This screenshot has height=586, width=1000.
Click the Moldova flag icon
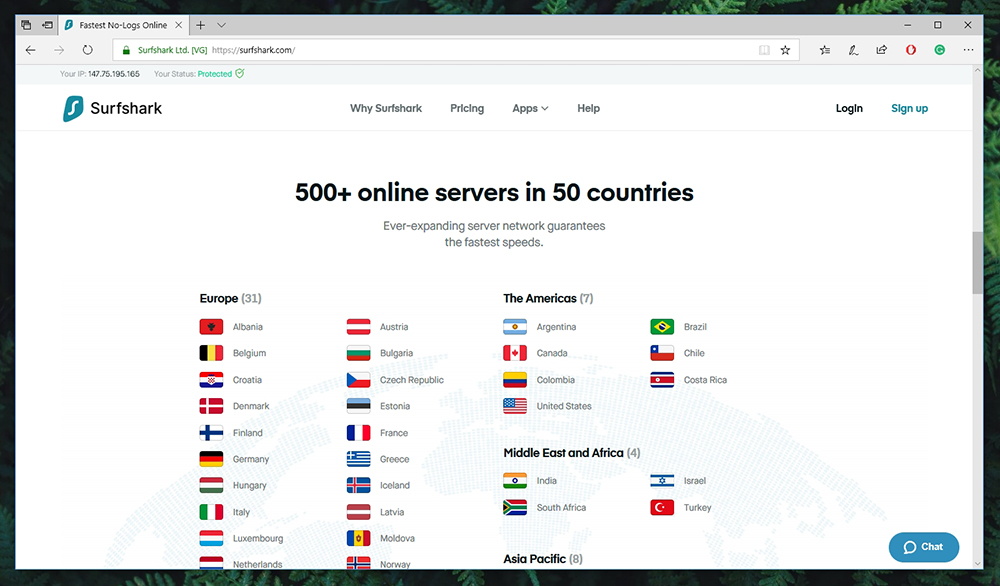click(358, 538)
